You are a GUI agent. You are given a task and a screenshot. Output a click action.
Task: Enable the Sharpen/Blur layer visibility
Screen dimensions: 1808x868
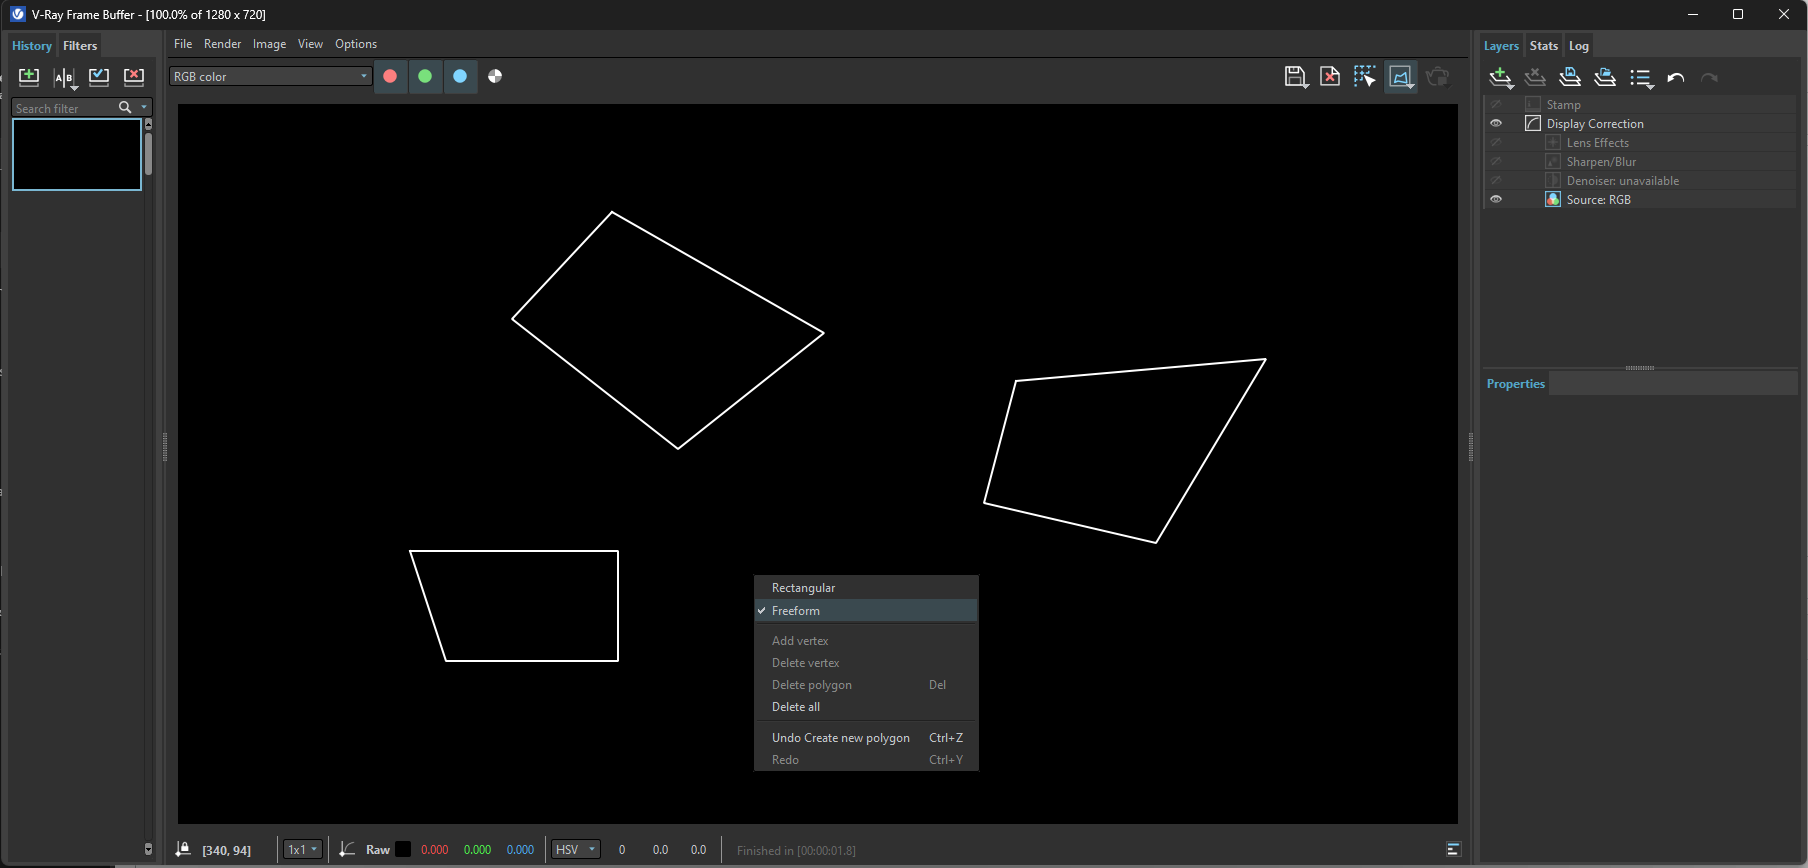coord(1496,162)
